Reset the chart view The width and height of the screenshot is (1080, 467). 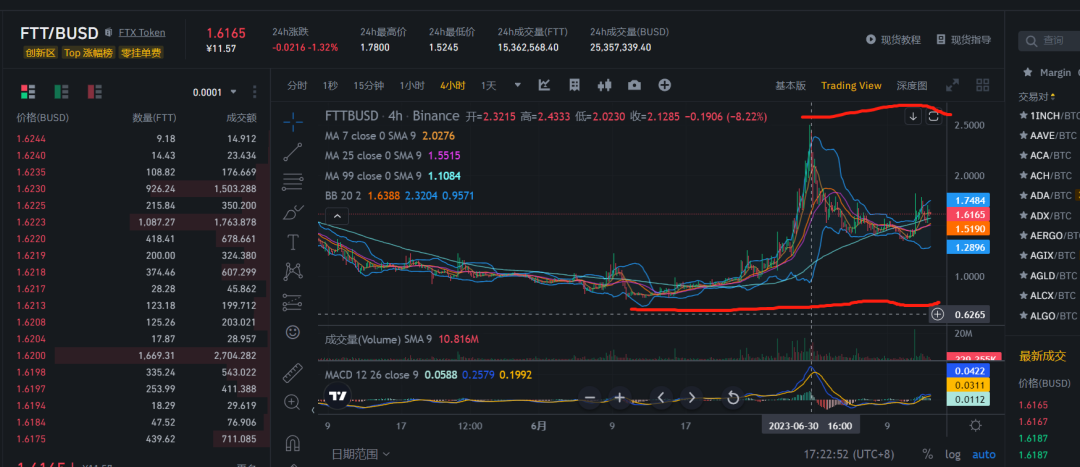(x=734, y=397)
